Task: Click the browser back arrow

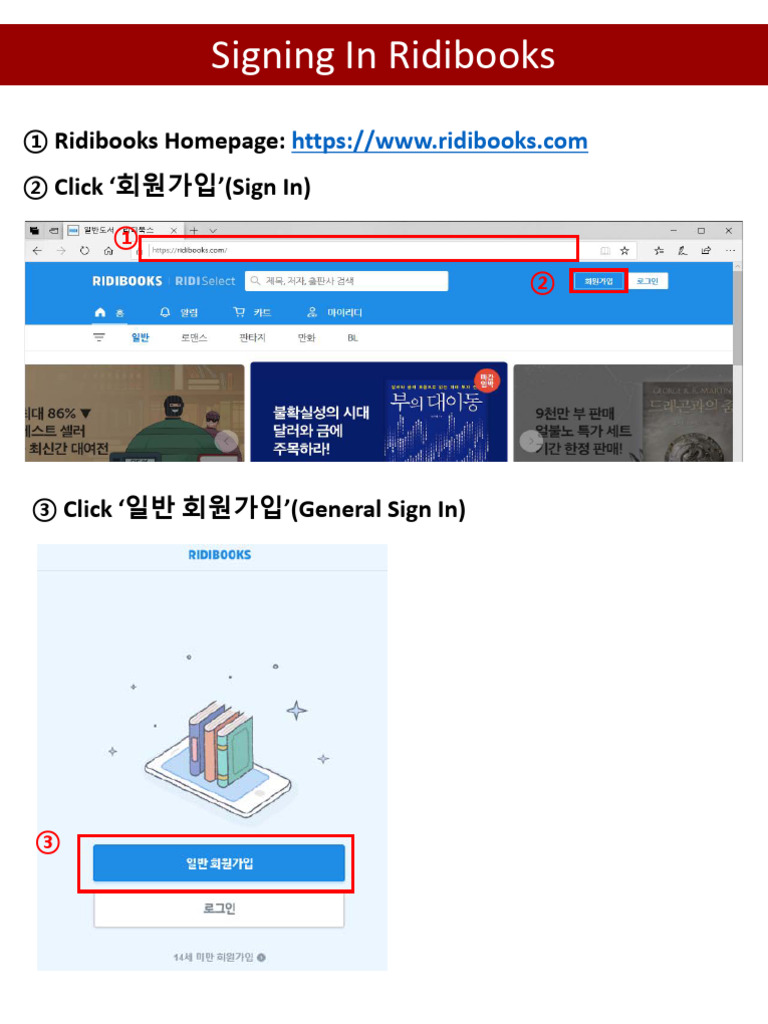Action: (x=37, y=251)
